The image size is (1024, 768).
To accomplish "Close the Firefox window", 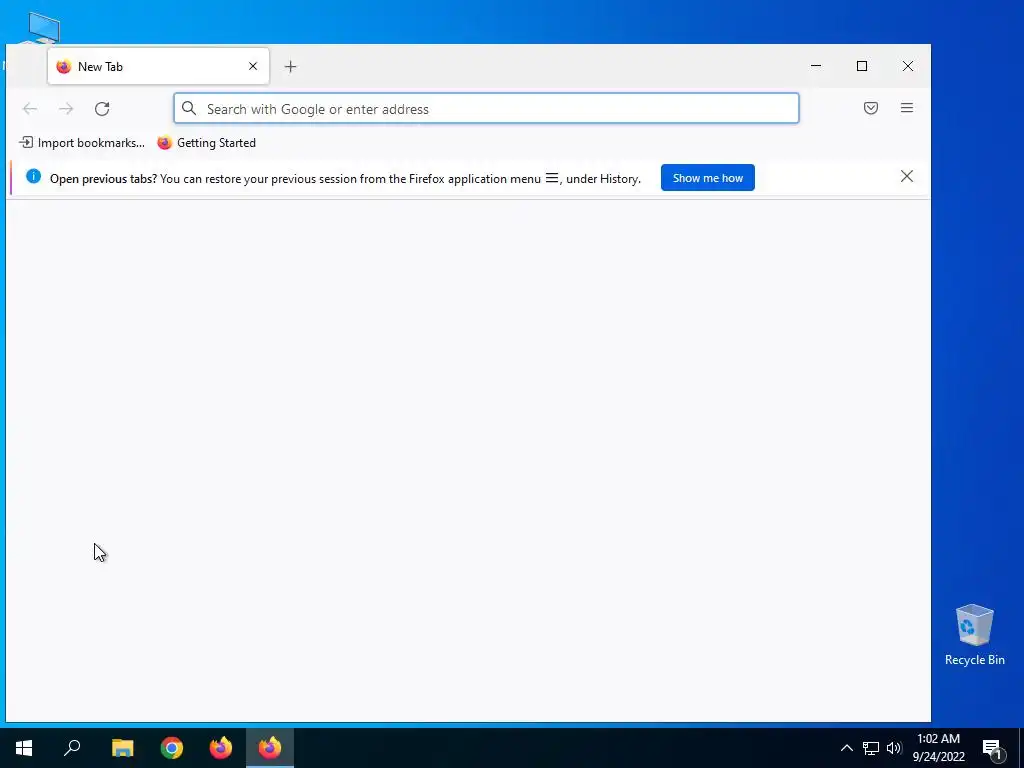I will 908,66.
